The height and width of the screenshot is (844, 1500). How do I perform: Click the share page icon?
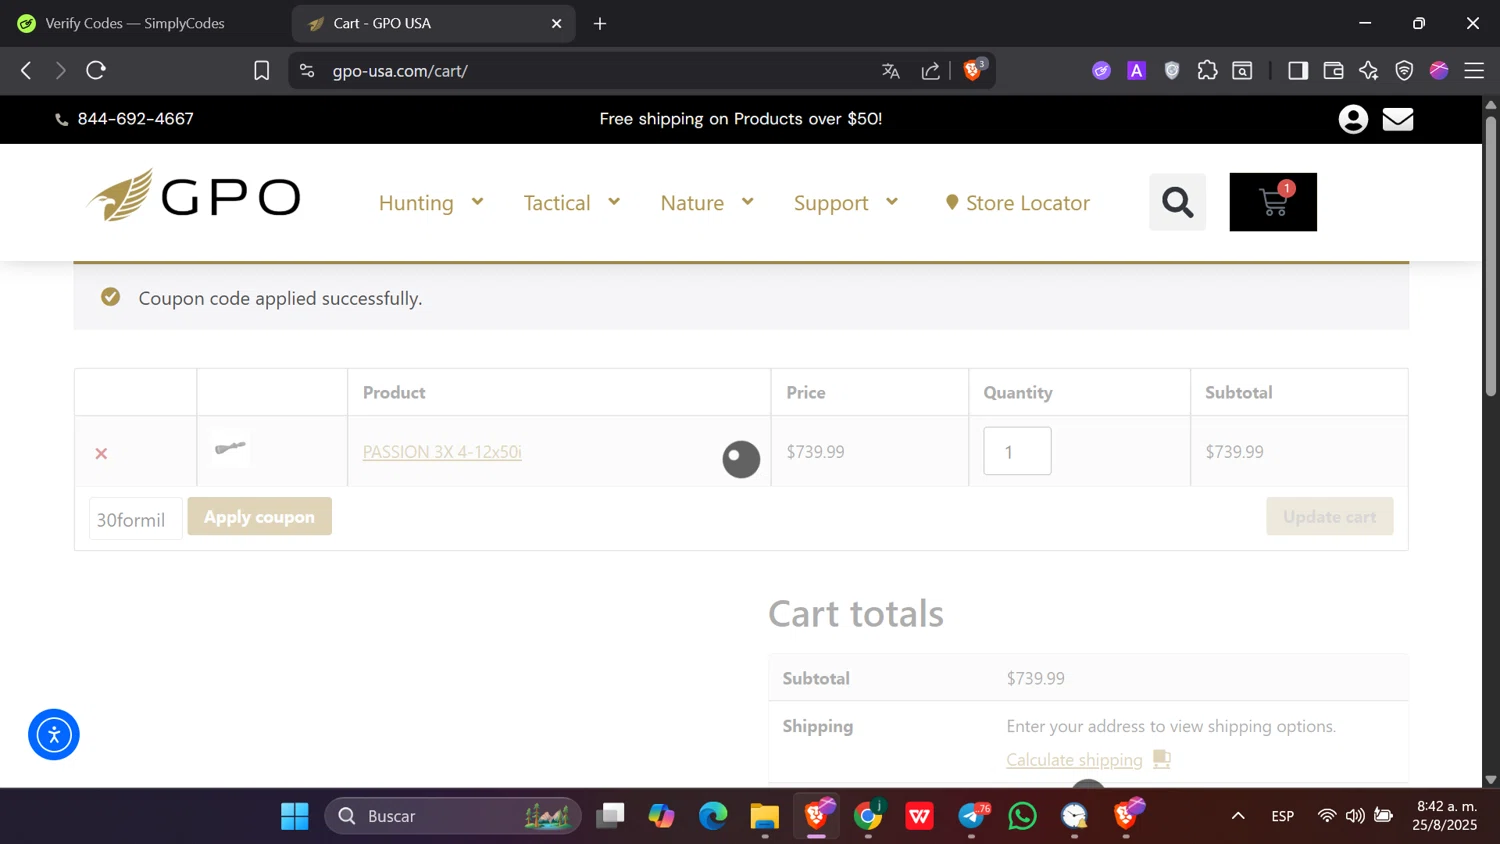tap(931, 70)
